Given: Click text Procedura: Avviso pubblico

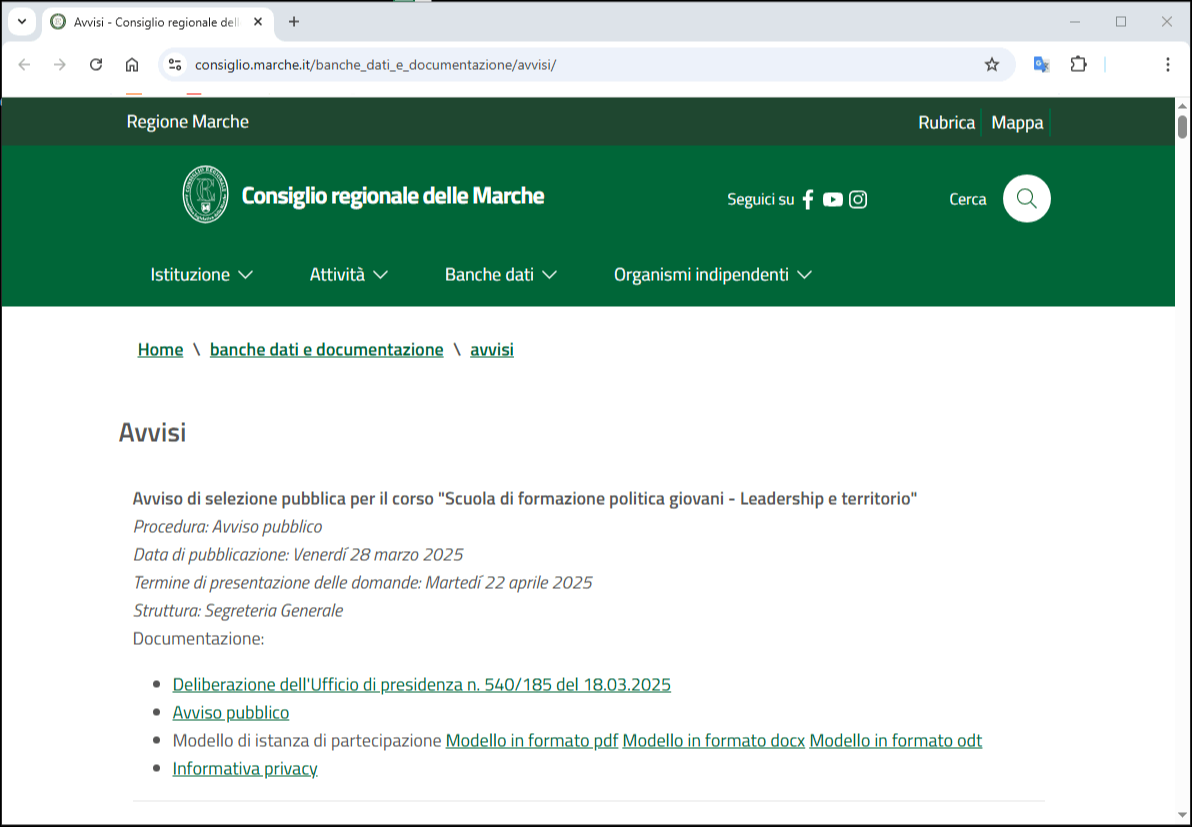Looking at the screenshot, I should click(x=227, y=527).
